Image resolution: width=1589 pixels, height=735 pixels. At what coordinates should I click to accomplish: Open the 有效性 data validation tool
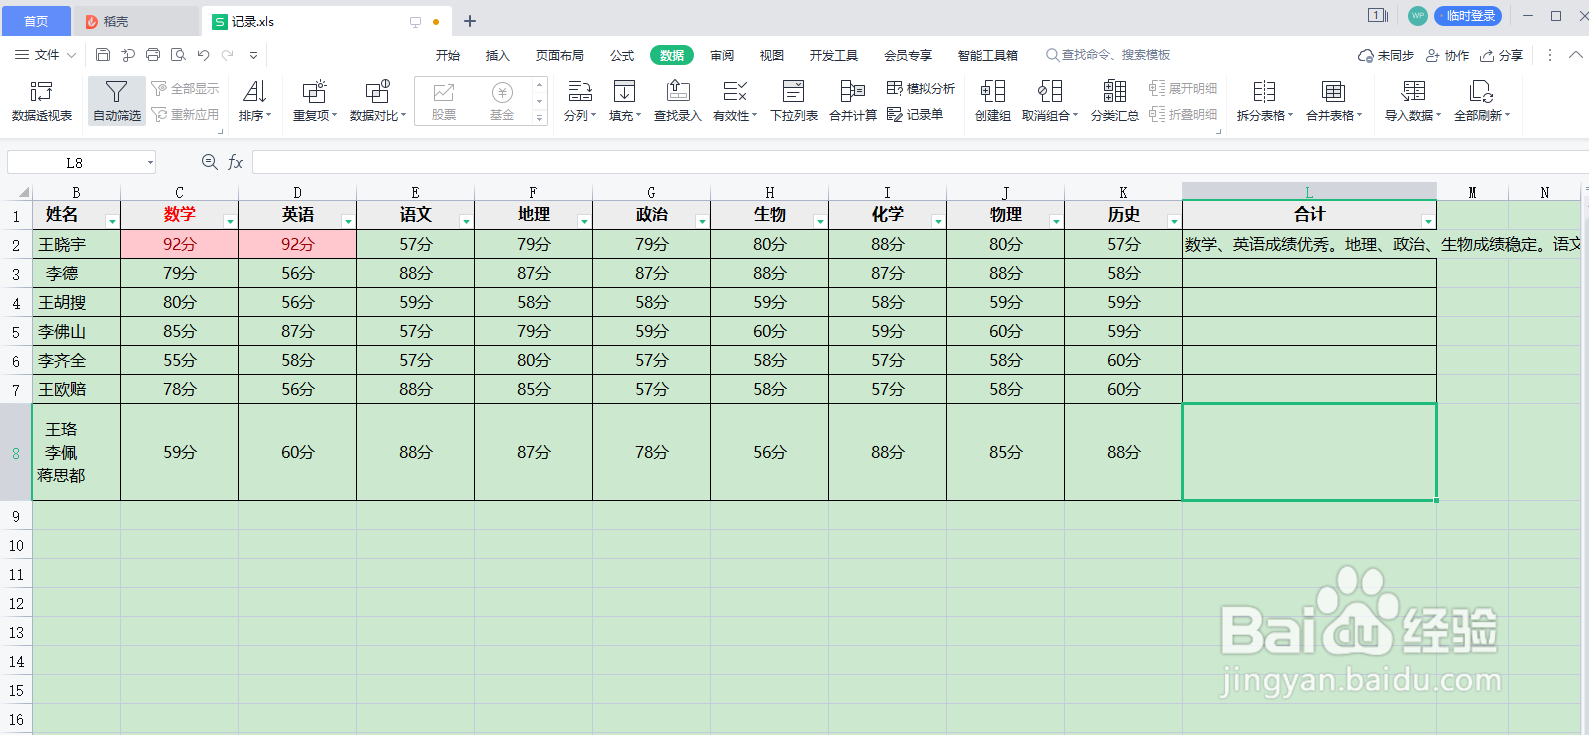[x=735, y=101]
